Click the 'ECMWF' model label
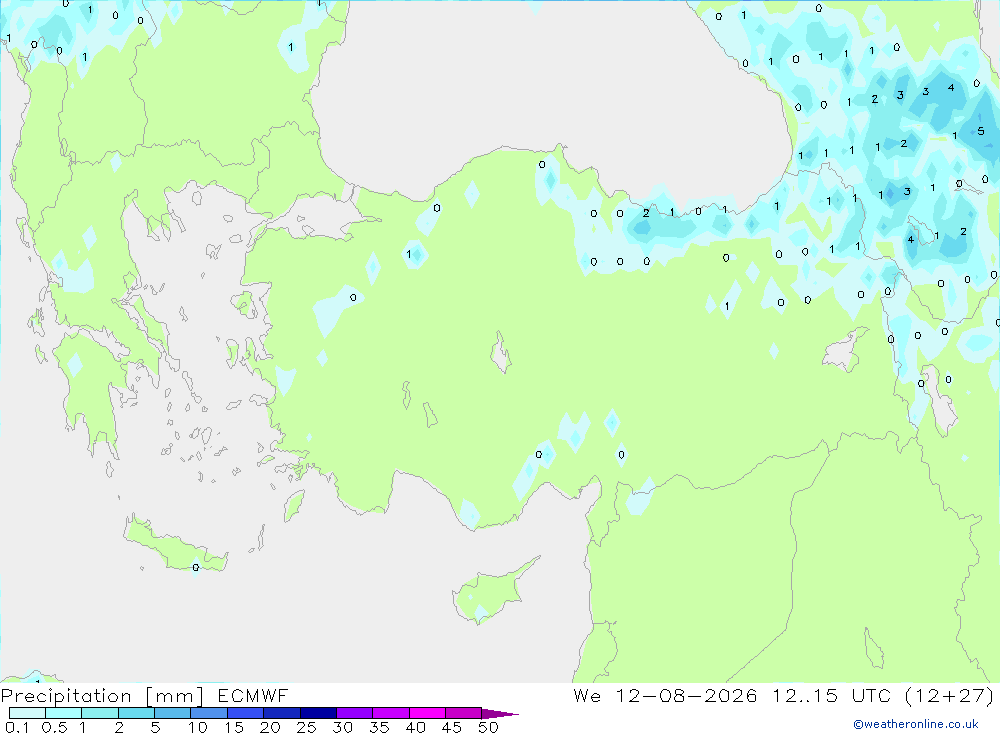Image resolution: width=1000 pixels, height=733 pixels. pyautogui.click(x=253, y=695)
